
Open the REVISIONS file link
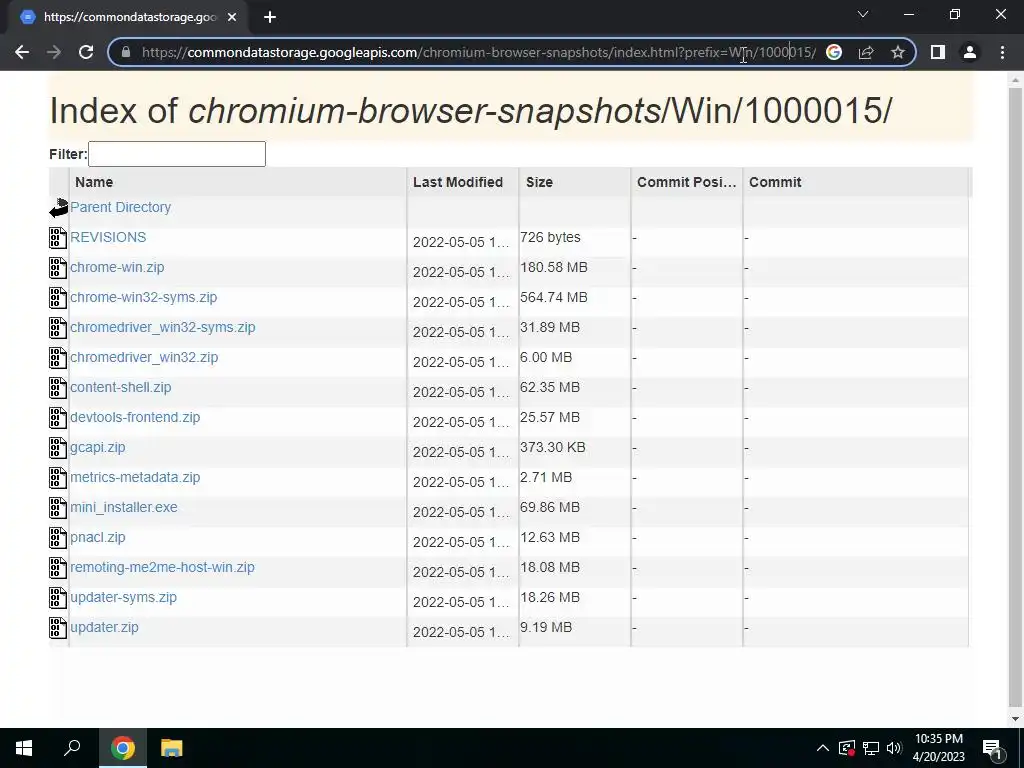tap(108, 237)
